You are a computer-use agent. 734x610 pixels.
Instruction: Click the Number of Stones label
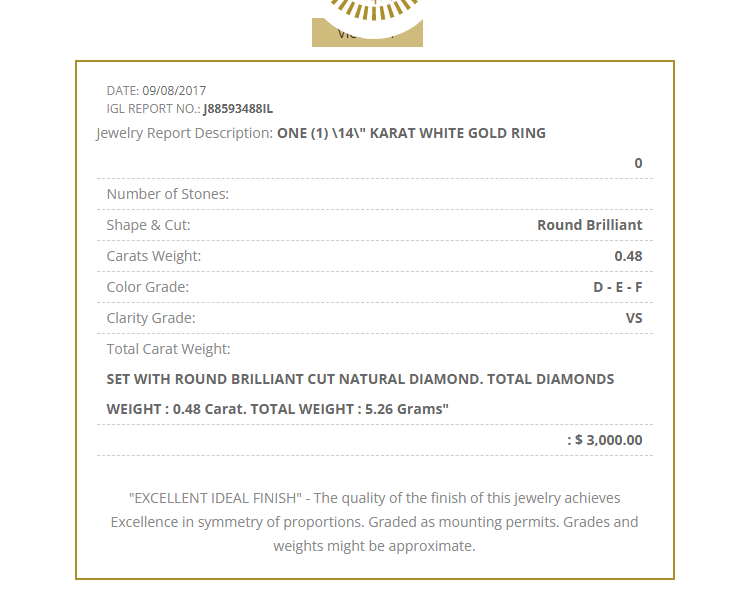(168, 194)
